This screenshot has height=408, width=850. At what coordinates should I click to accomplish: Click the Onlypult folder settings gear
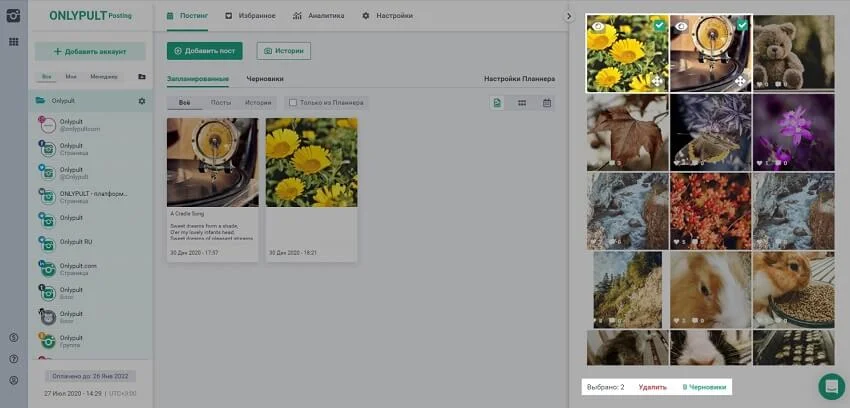pyautogui.click(x=141, y=101)
